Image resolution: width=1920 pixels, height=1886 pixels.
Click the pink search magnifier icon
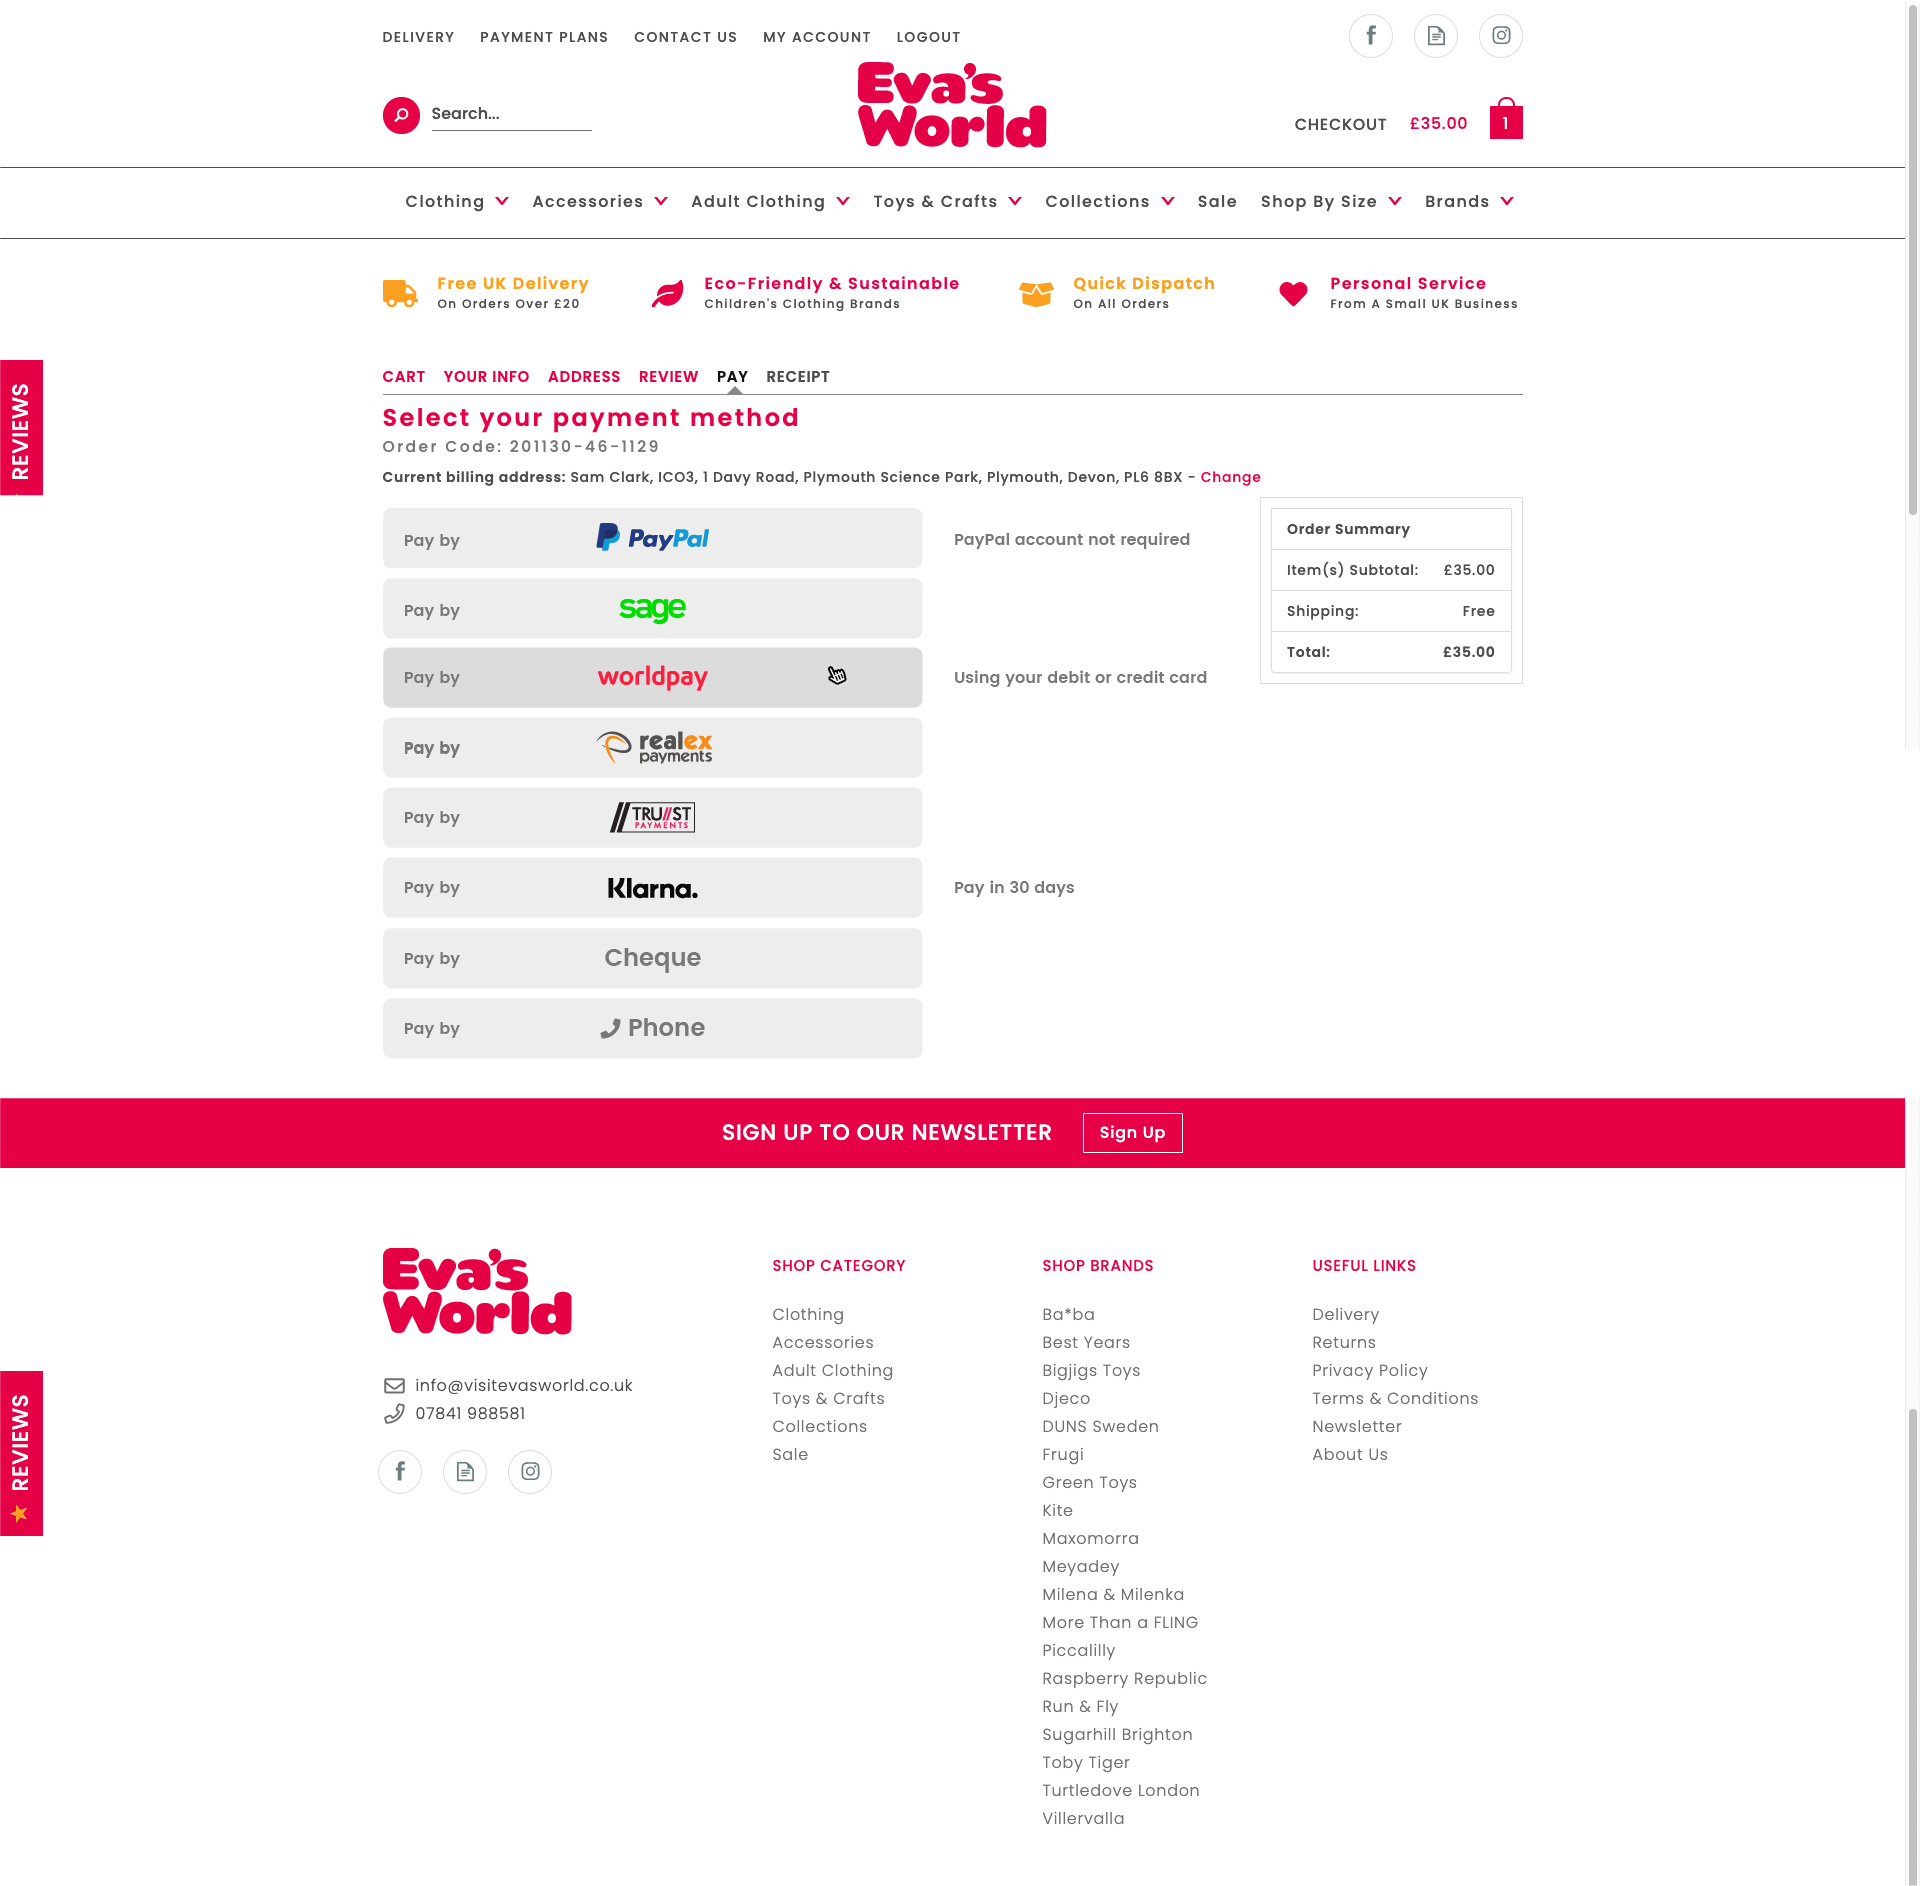401,115
